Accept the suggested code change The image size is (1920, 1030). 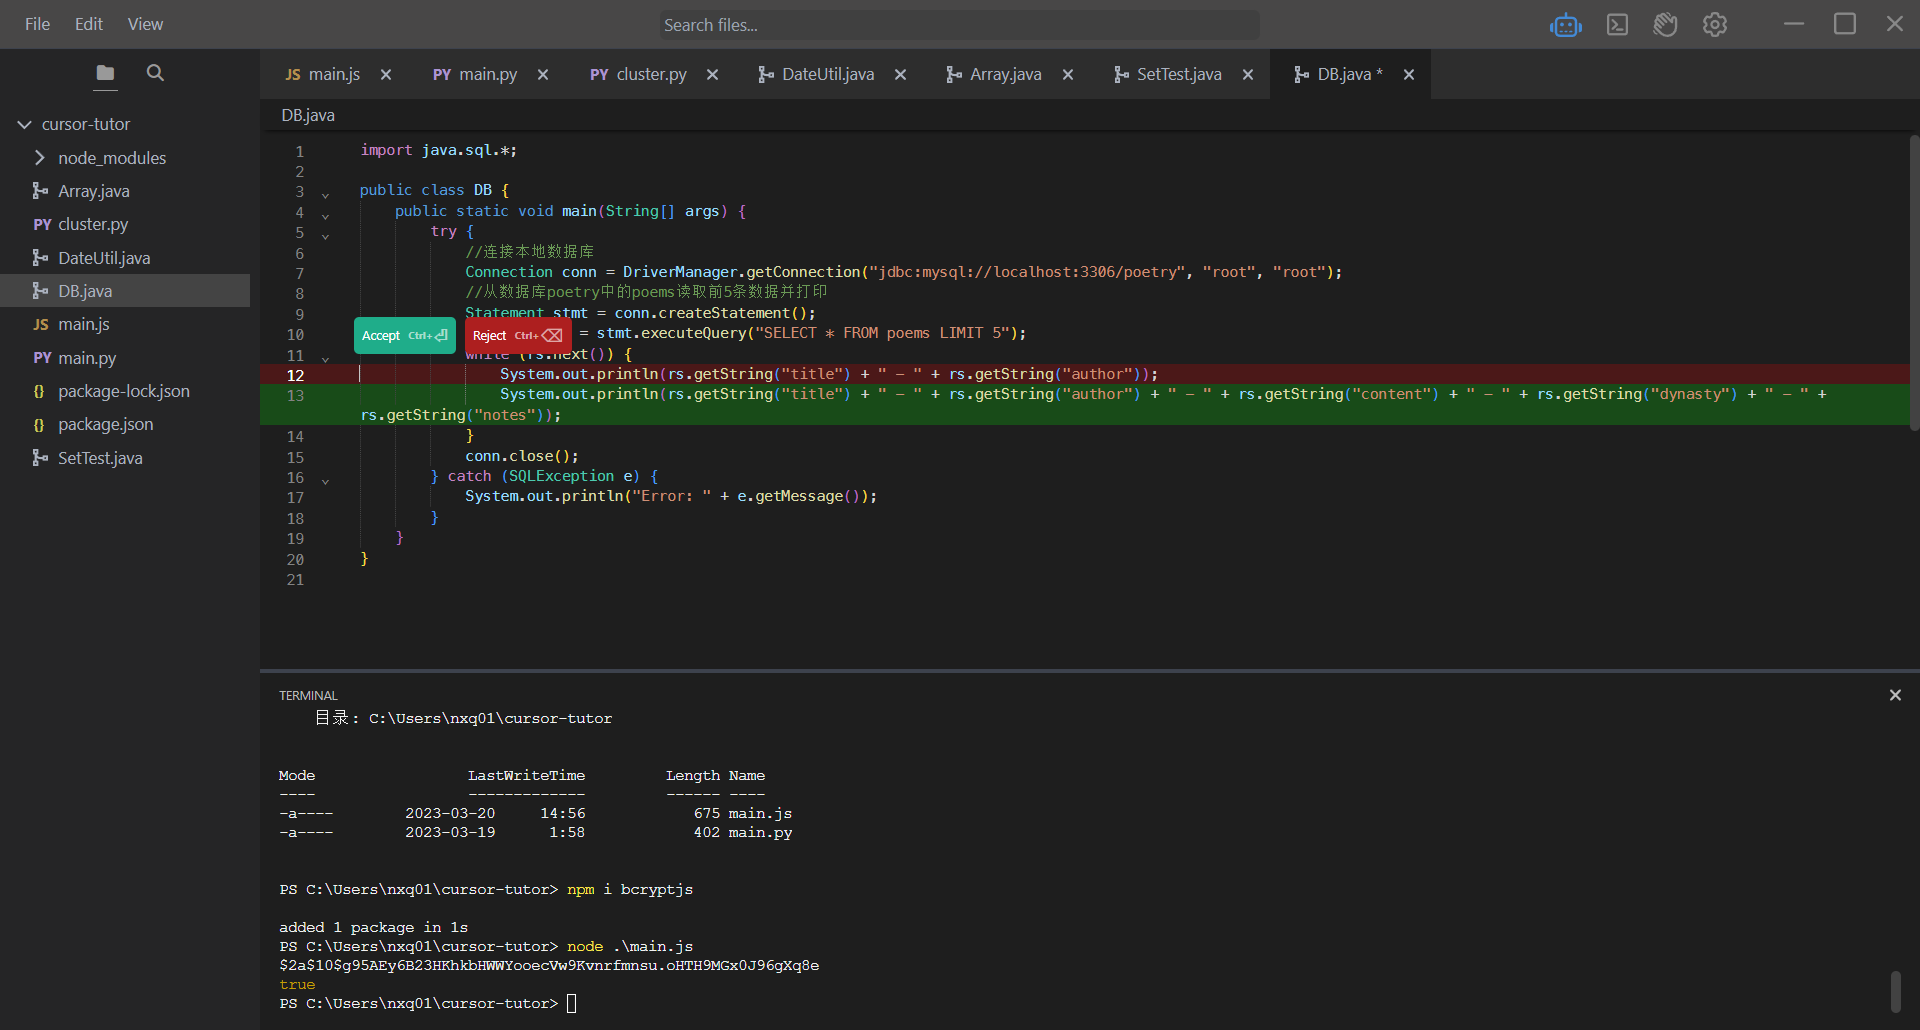[x=404, y=336]
